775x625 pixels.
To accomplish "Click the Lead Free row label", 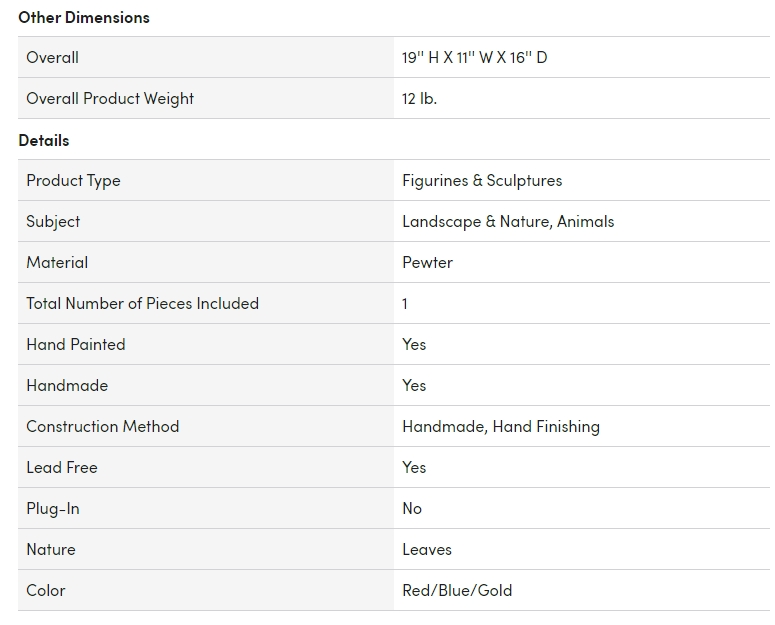I will (62, 467).
